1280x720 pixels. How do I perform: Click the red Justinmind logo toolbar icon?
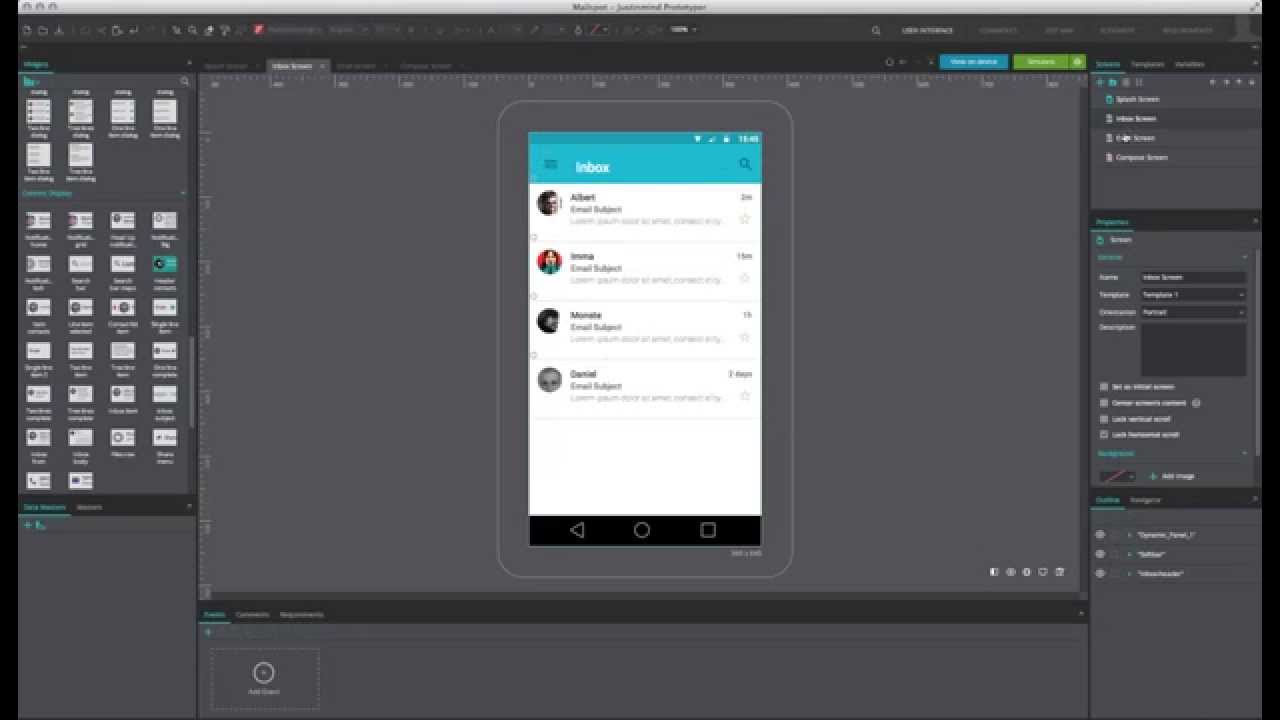tap(259, 30)
